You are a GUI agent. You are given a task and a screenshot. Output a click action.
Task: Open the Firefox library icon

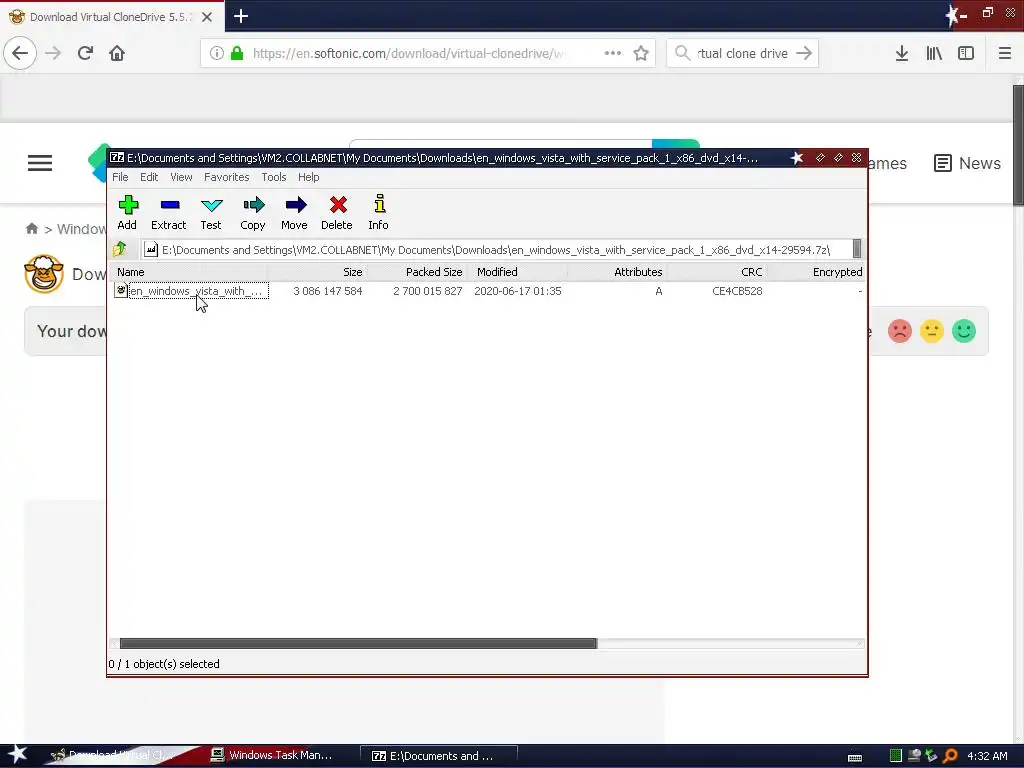[x=934, y=53]
